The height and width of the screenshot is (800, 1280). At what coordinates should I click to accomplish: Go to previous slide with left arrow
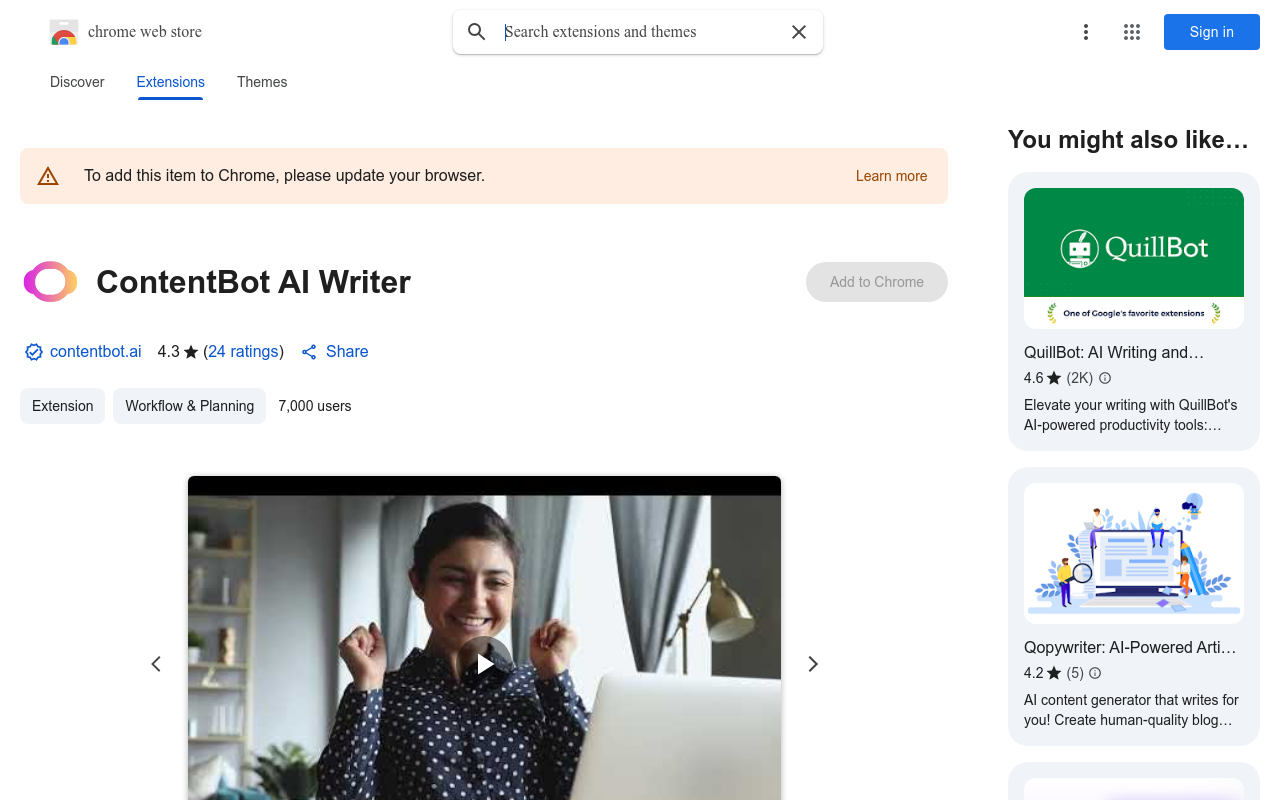click(156, 664)
